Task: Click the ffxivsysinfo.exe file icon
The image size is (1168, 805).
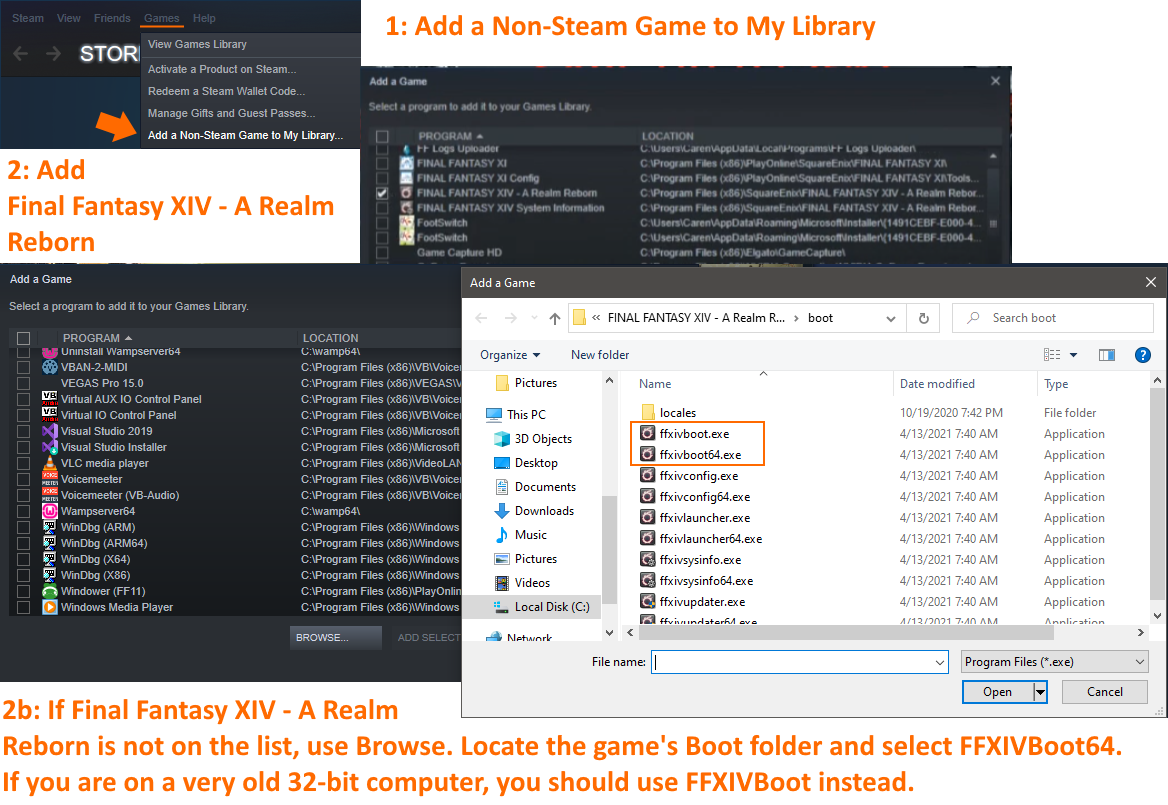Action: 648,559
